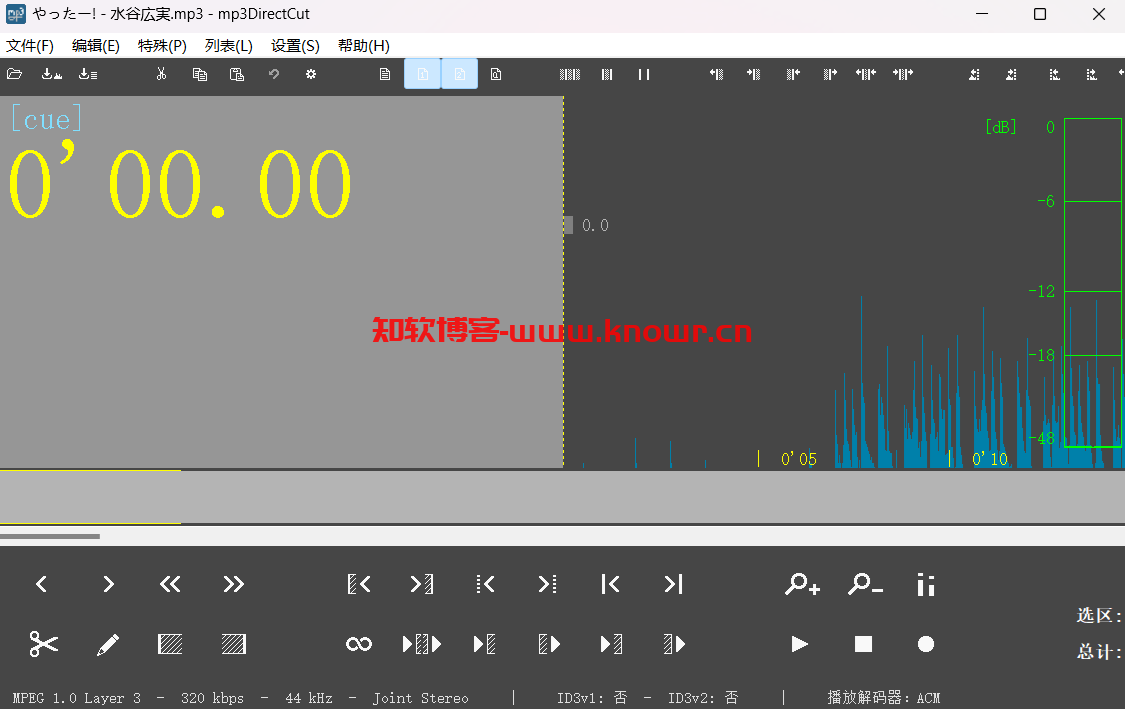Open the 帮助(H) menu
Screen dimensions: 1125x709
(x=363, y=46)
